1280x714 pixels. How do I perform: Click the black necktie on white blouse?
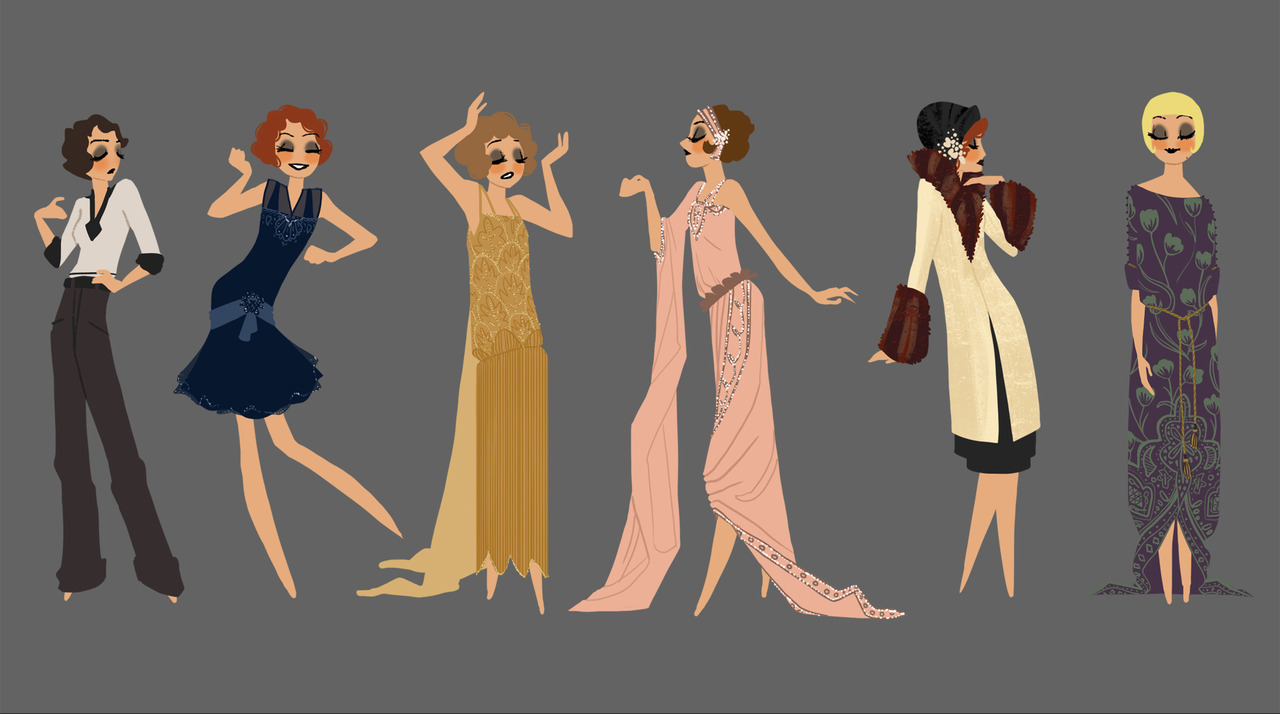[x=96, y=217]
